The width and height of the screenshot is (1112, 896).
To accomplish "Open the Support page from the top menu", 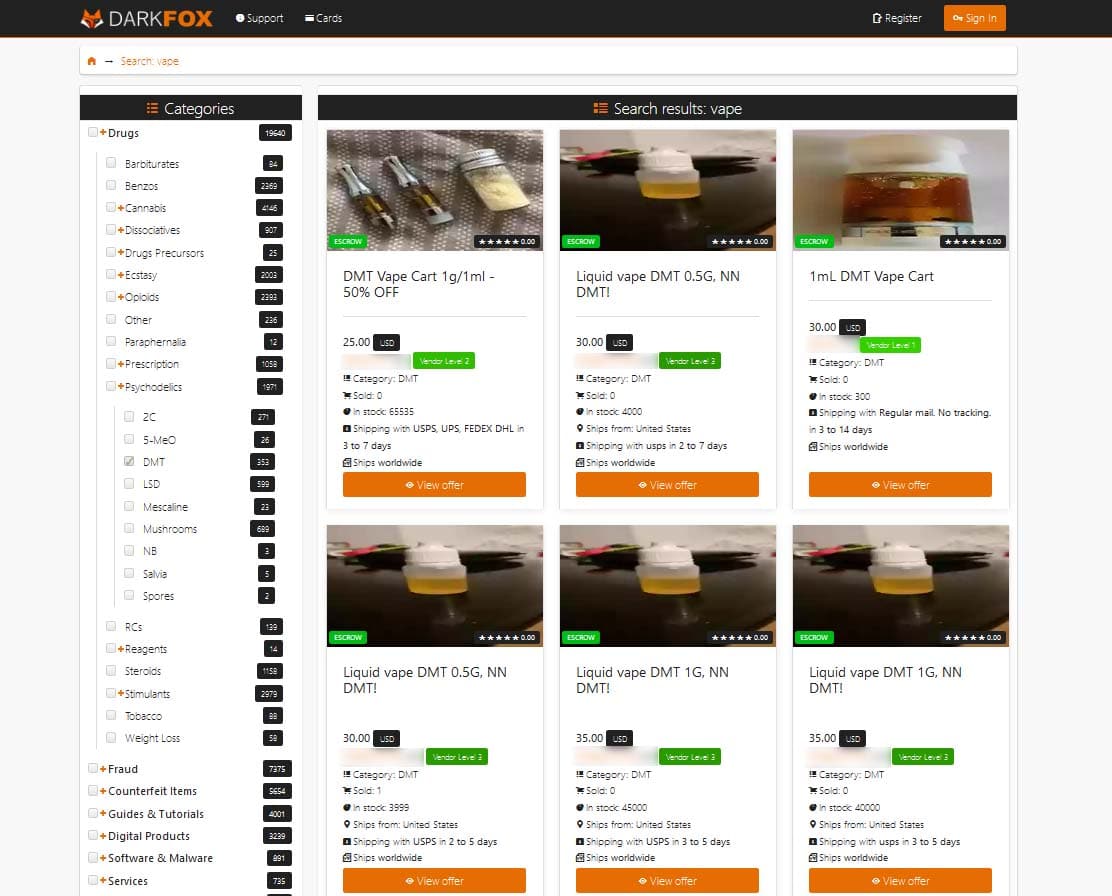I will 265,18.
